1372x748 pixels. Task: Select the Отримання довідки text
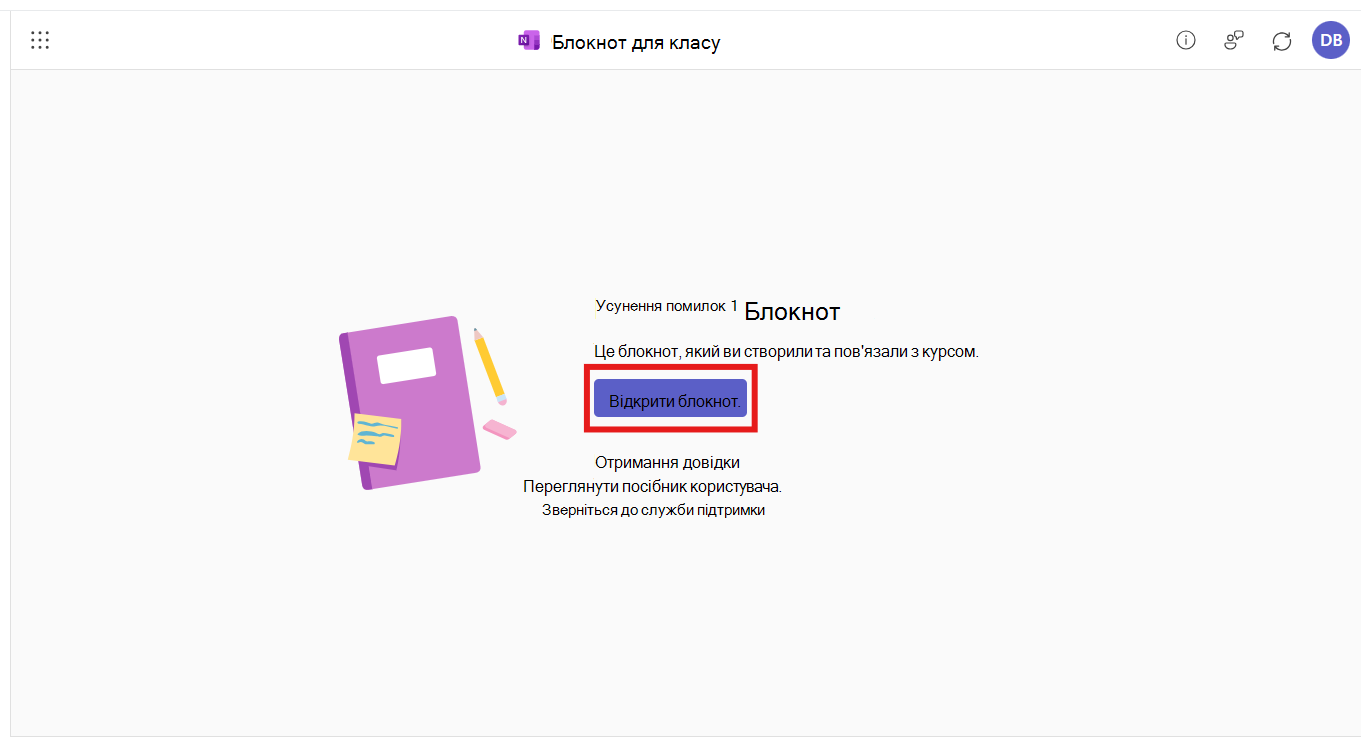tap(667, 462)
